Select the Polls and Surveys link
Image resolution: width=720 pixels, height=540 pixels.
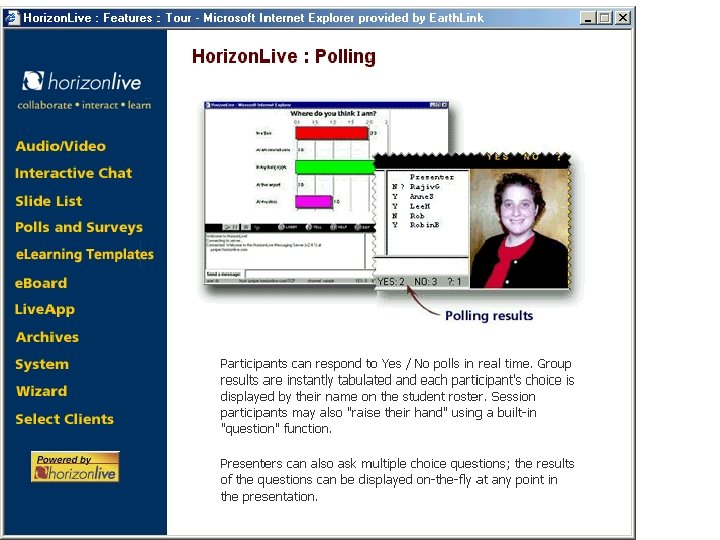(x=79, y=227)
